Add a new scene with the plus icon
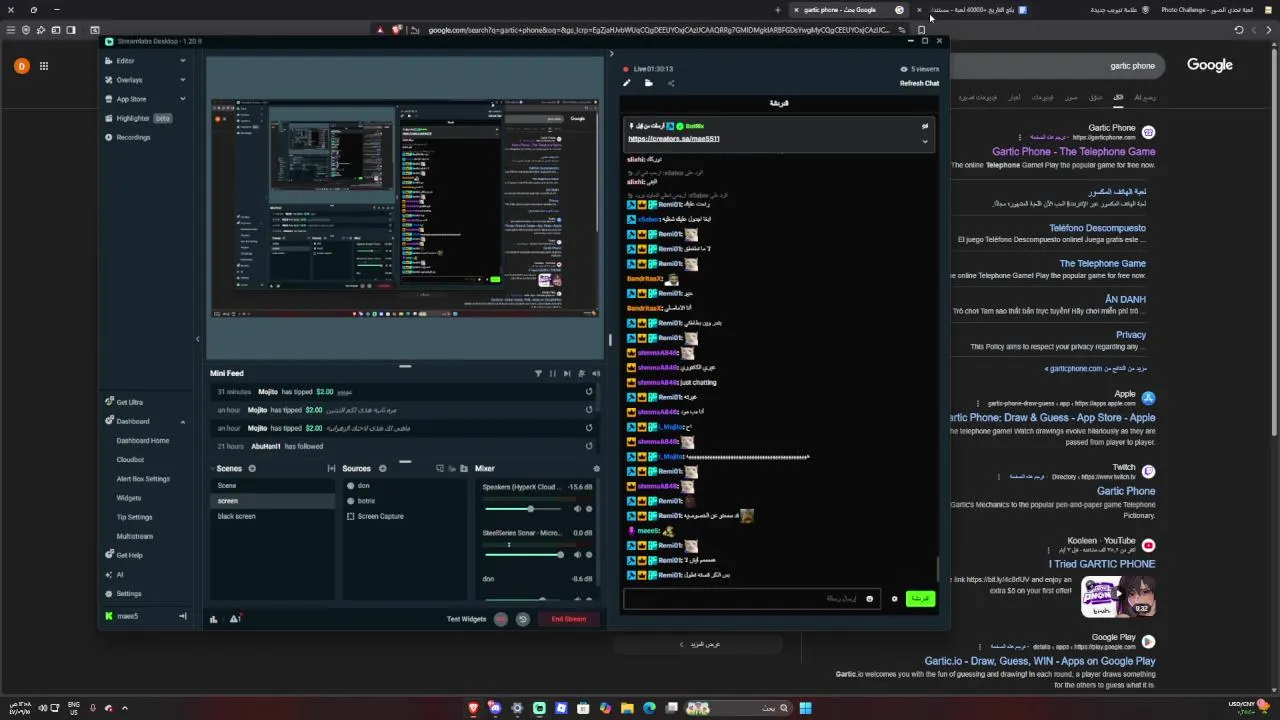The width and height of the screenshot is (1280, 720). 252,468
